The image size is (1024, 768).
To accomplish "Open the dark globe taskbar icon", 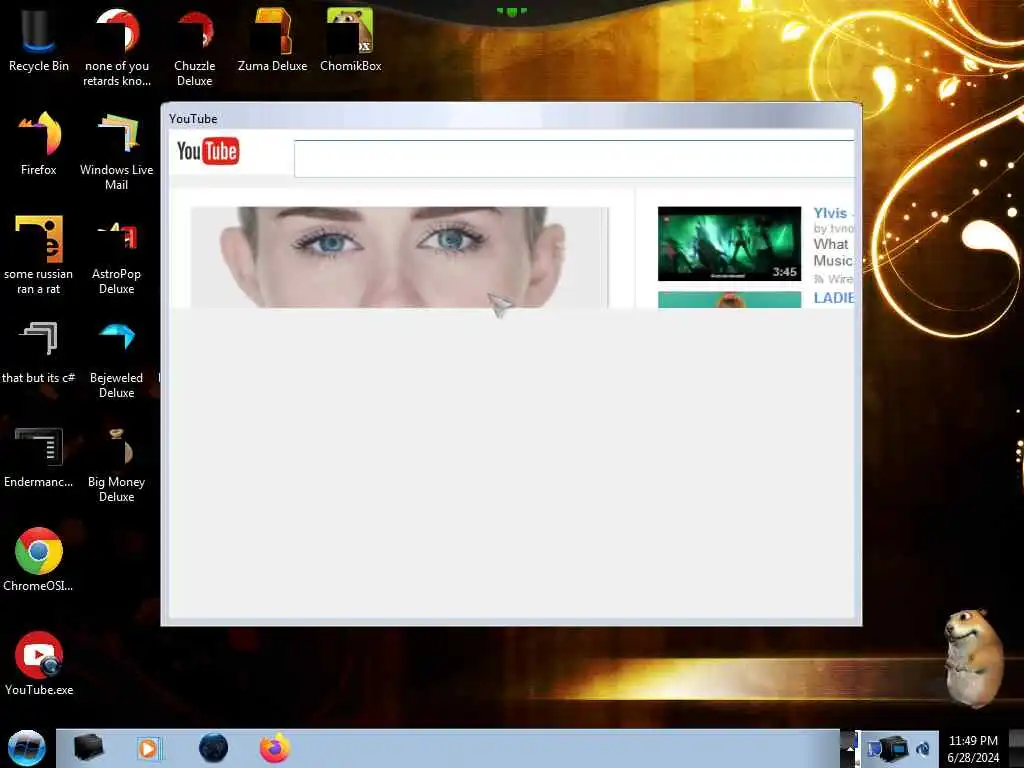I will click(x=214, y=748).
